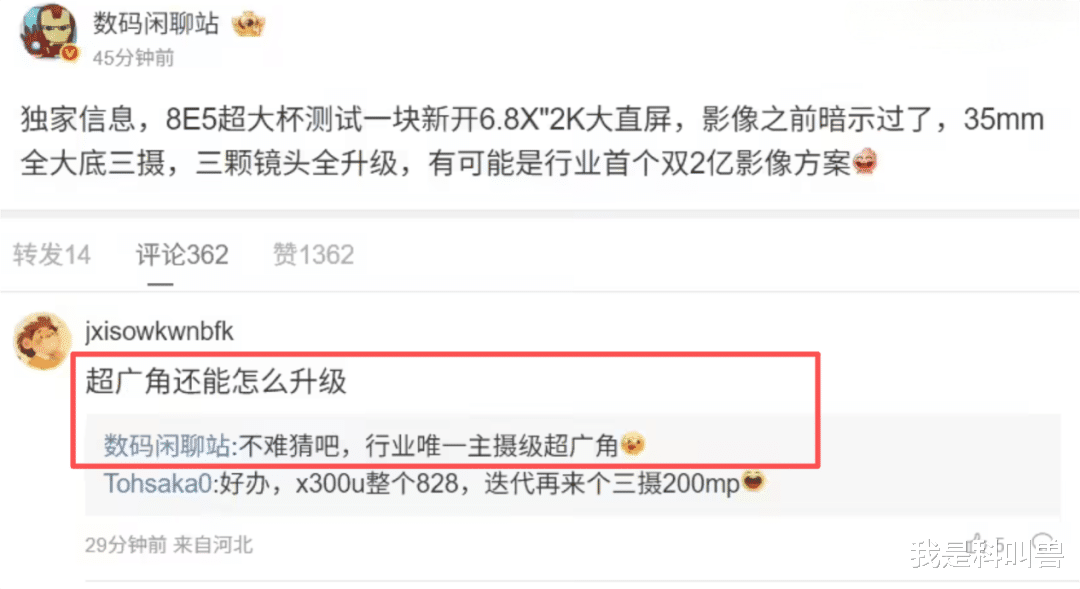Open Tohsaka0's profile from reply
The width and height of the screenshot is (1080, 589).
(158, 483)
